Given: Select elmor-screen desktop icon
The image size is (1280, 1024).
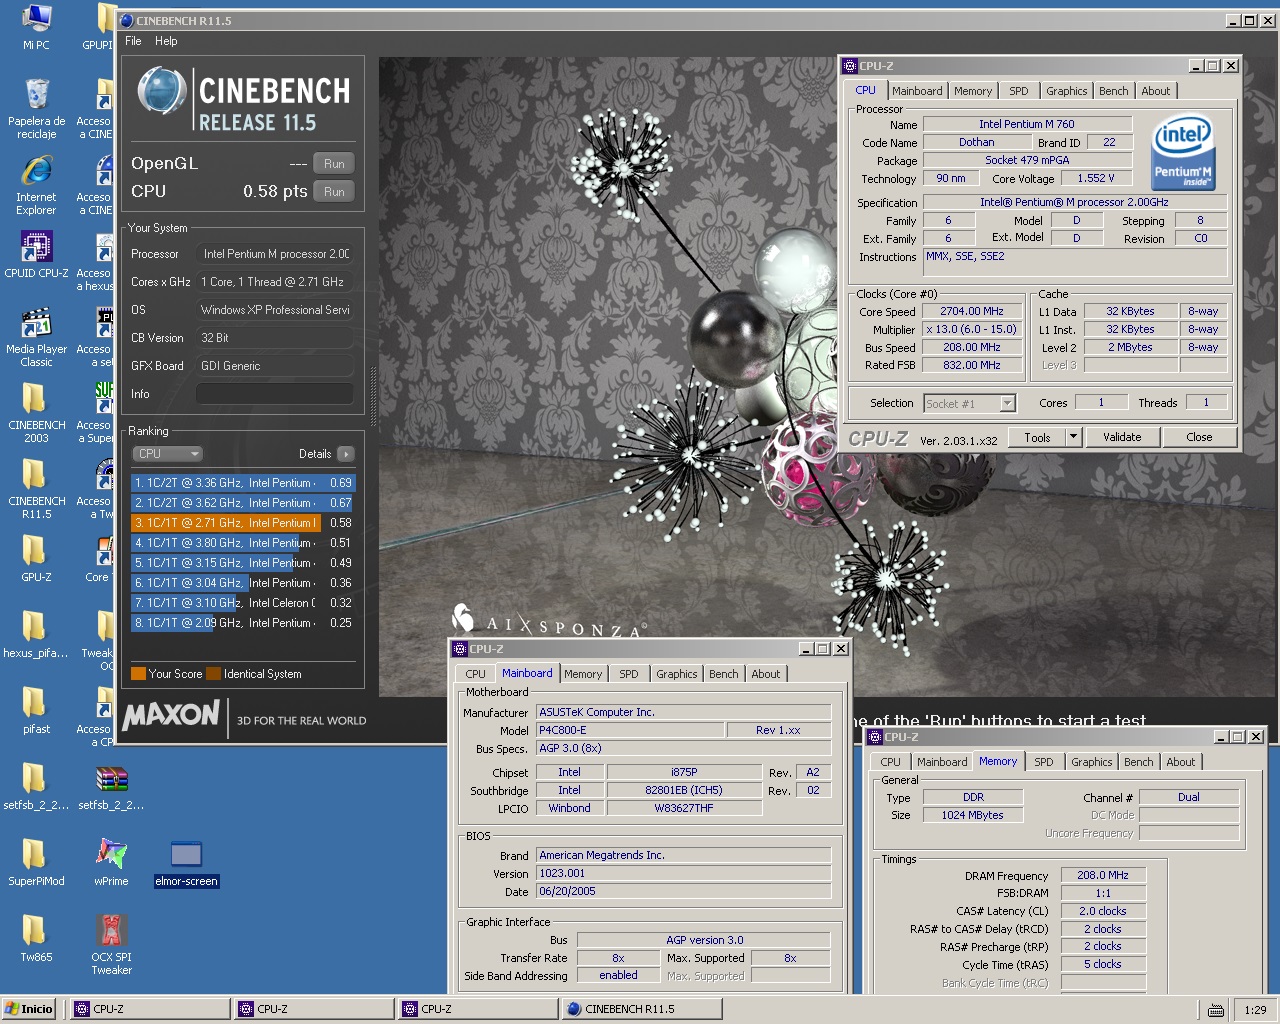Looking at the screenshot, I should tap(186, 862).
